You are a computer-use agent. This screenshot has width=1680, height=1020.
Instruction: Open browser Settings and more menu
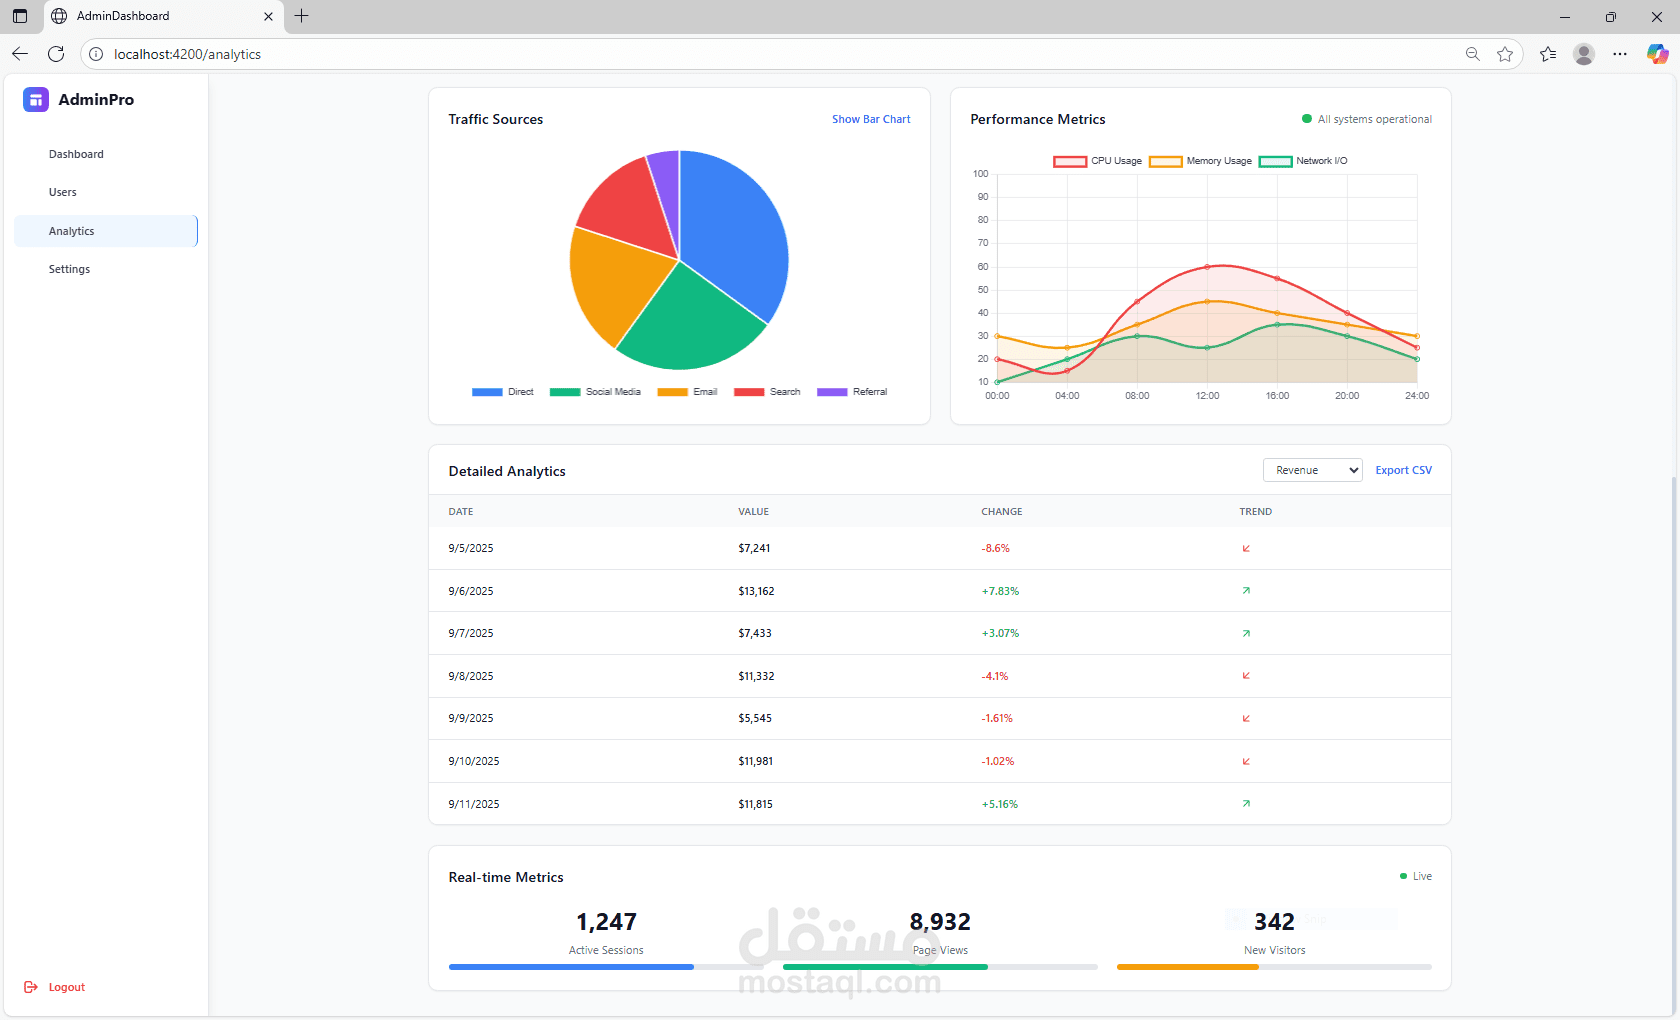tap(1620, 54)
